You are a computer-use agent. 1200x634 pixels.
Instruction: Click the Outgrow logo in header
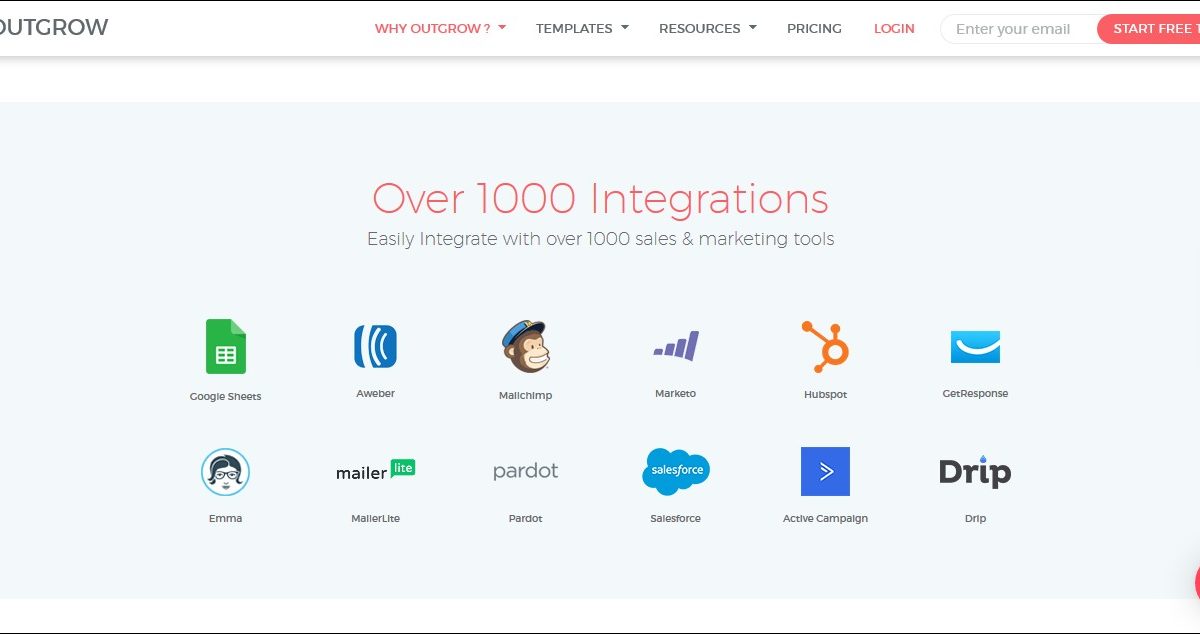(52, 28)
